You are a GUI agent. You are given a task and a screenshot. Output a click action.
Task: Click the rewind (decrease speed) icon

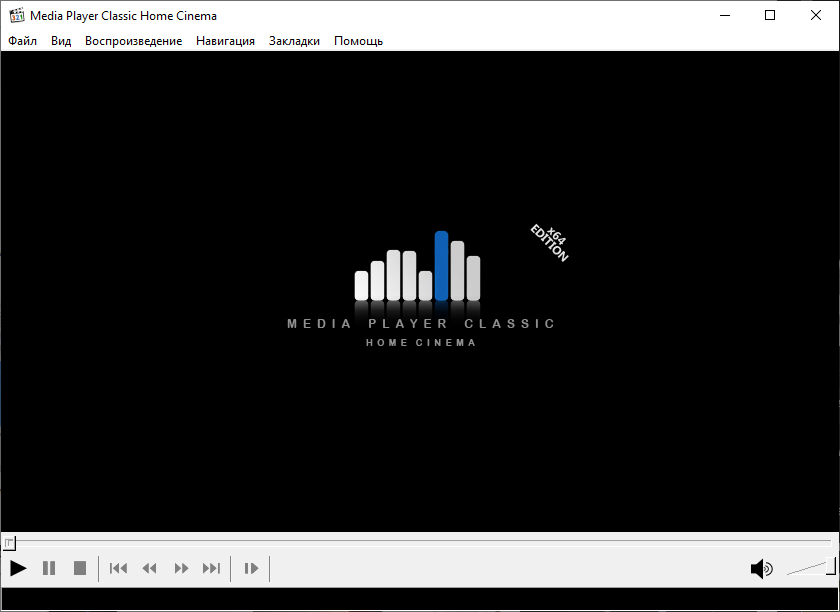point(149,568)
